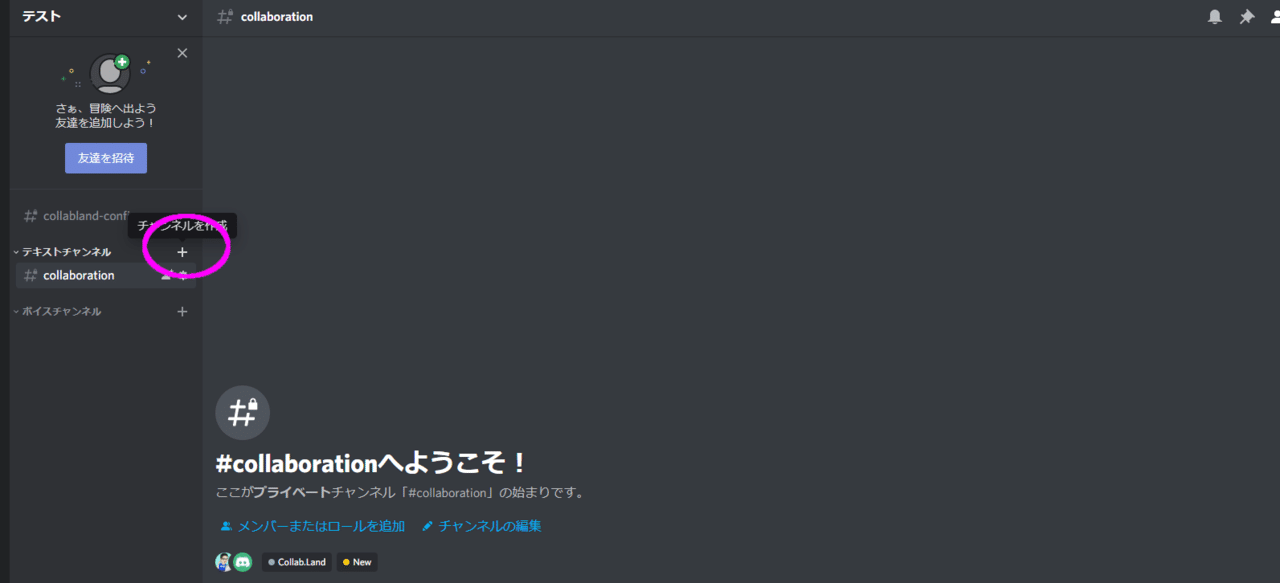Click the Collab.Land role tag
The width and height of the screenshot is (1280, 583).
click(x=297, y=562)
